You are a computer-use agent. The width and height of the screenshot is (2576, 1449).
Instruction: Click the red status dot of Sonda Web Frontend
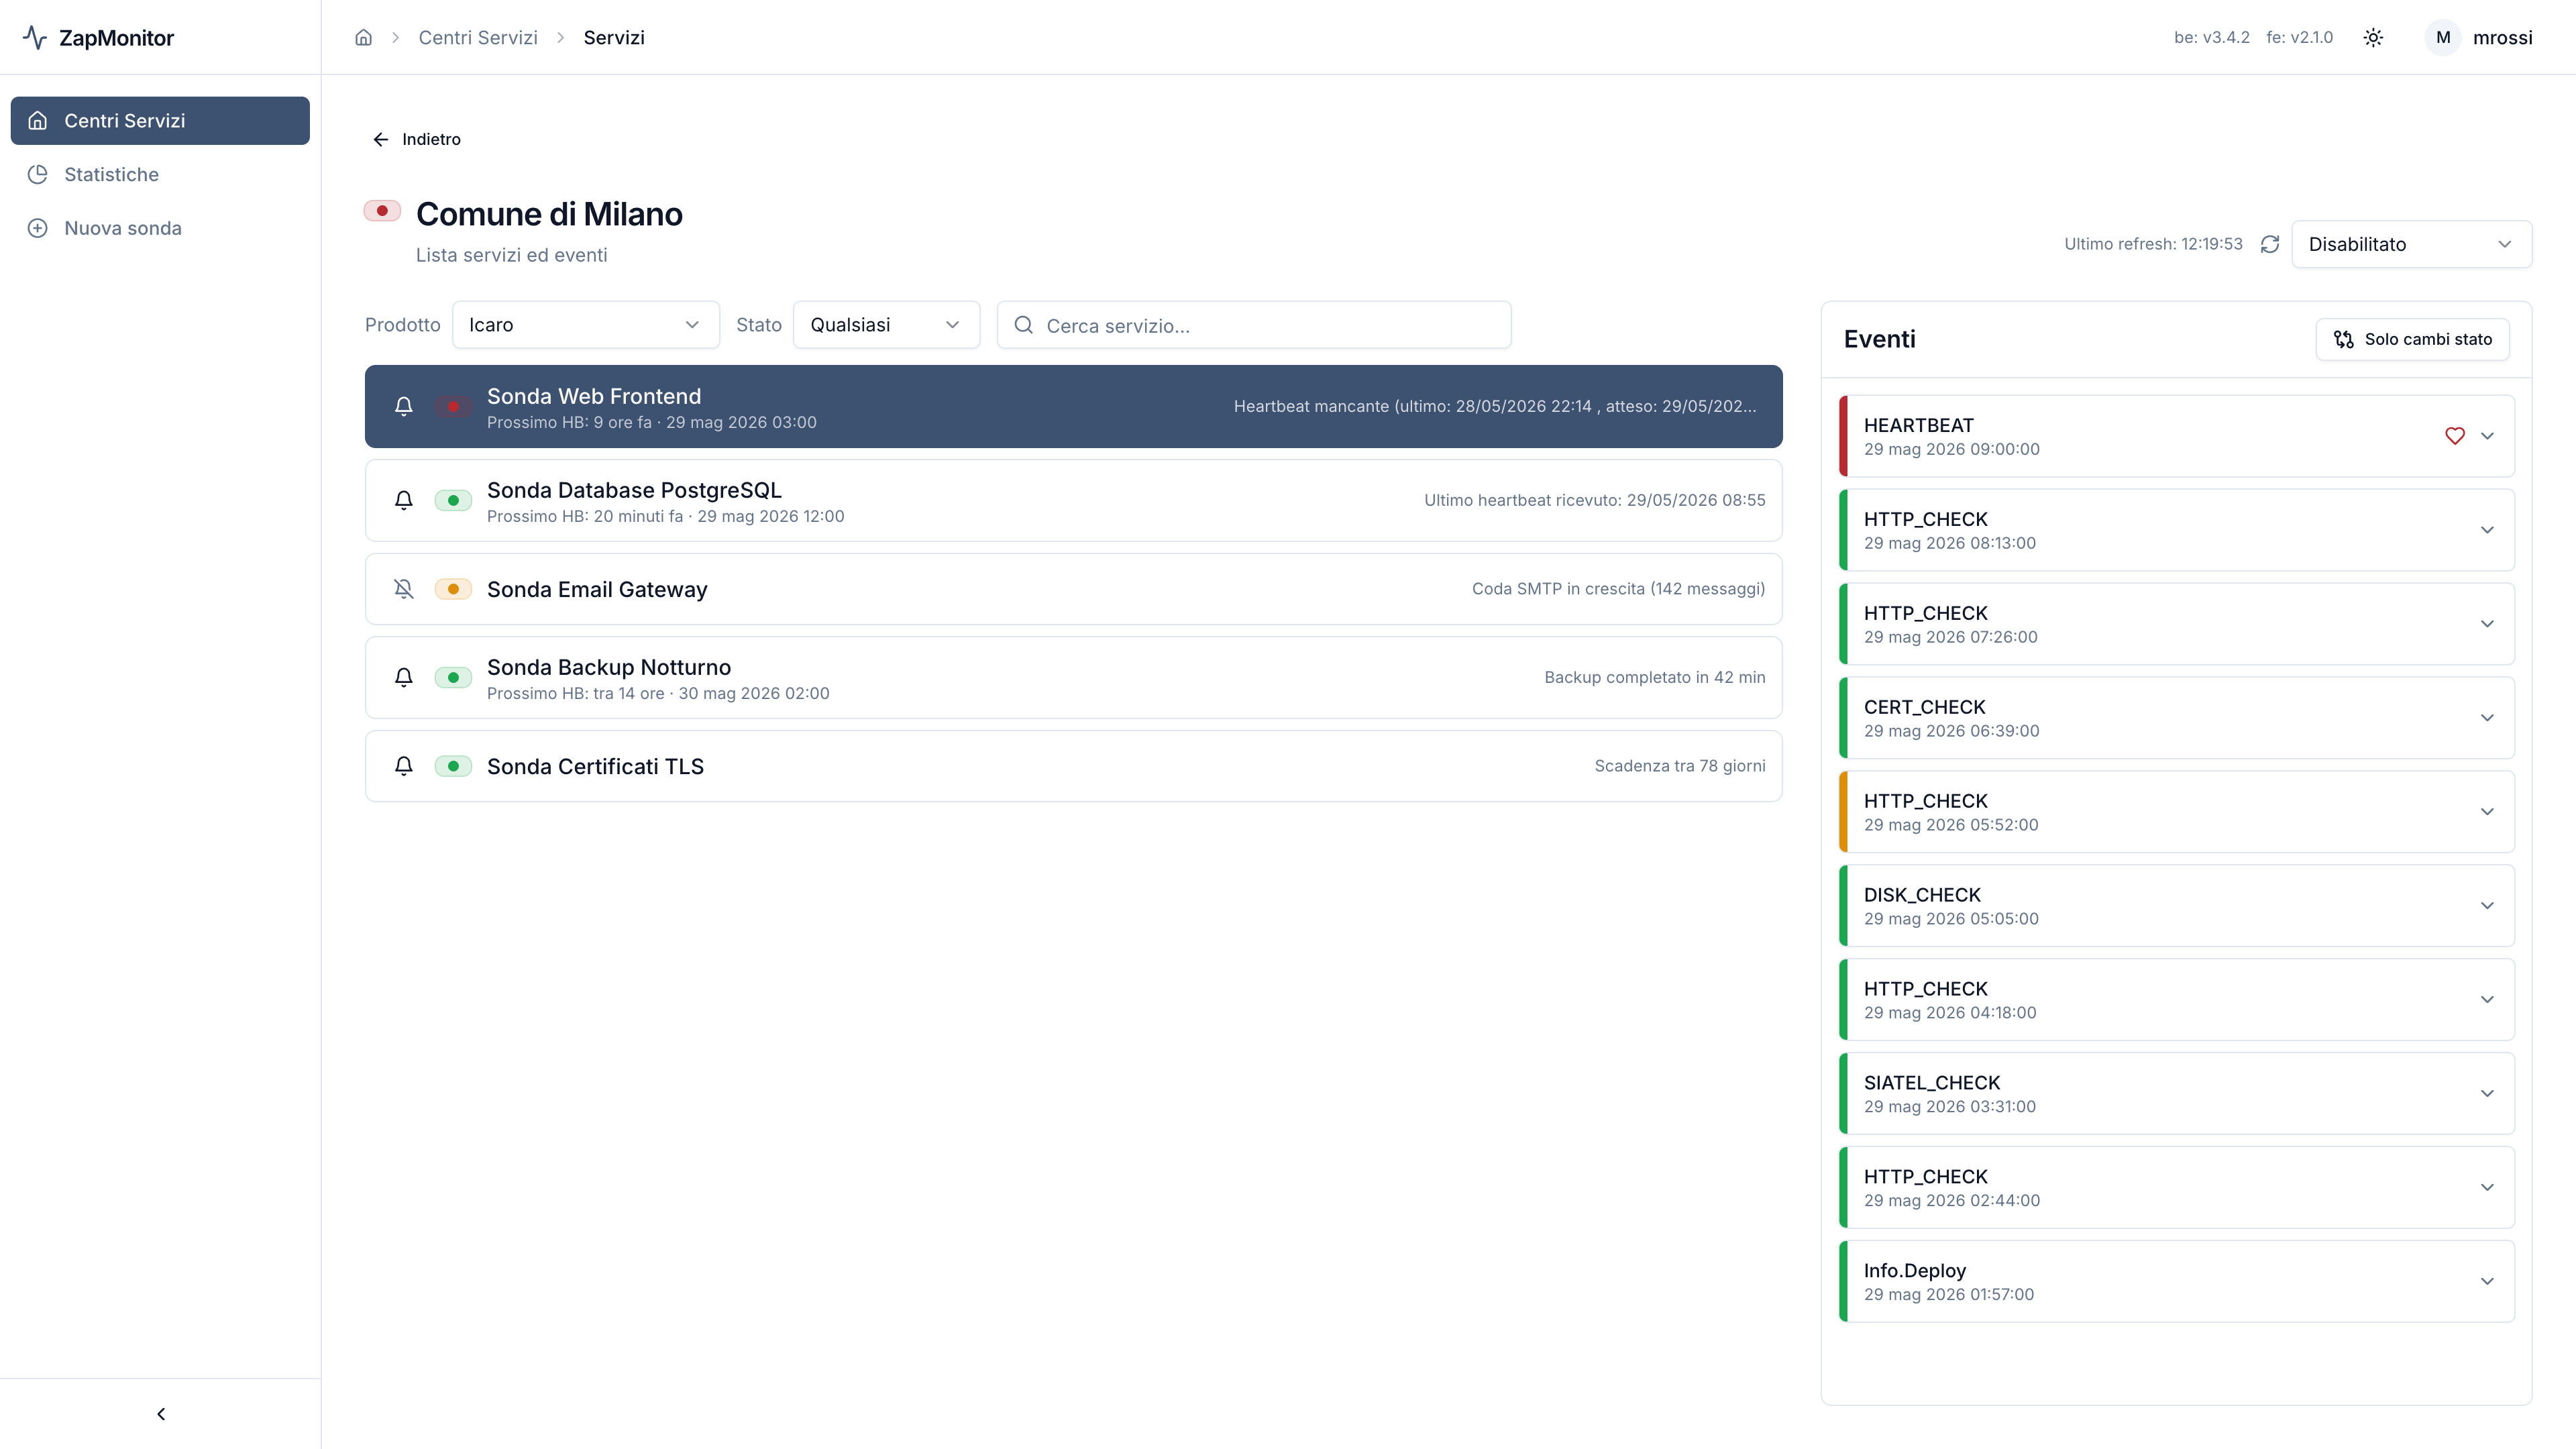coord(453,406)
